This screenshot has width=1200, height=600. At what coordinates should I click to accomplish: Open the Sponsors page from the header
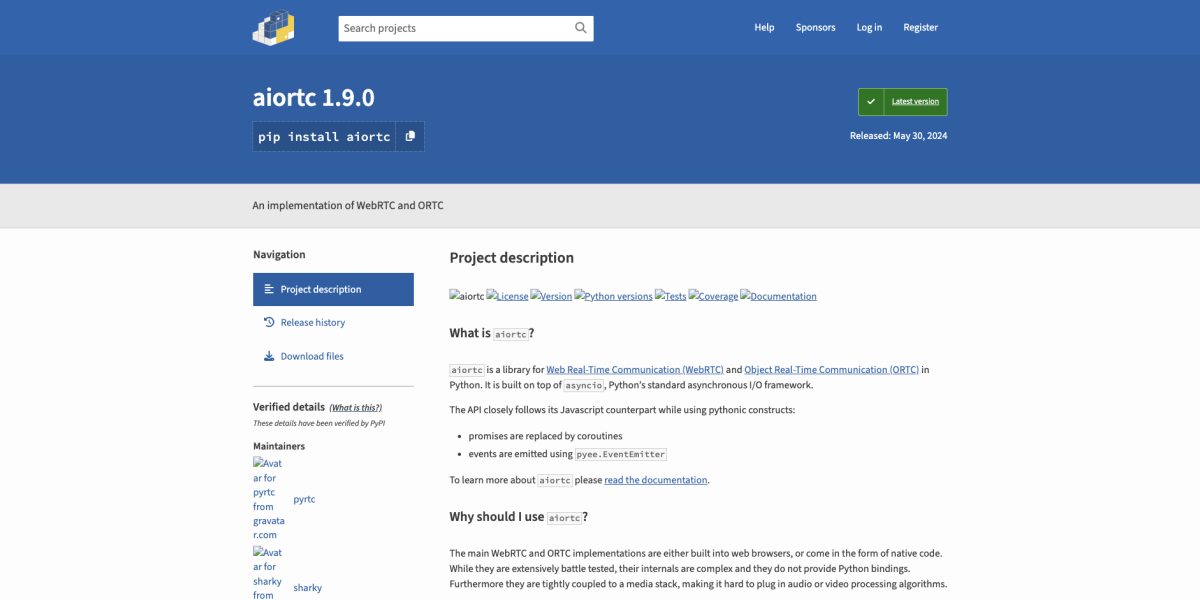pos(815,27)
